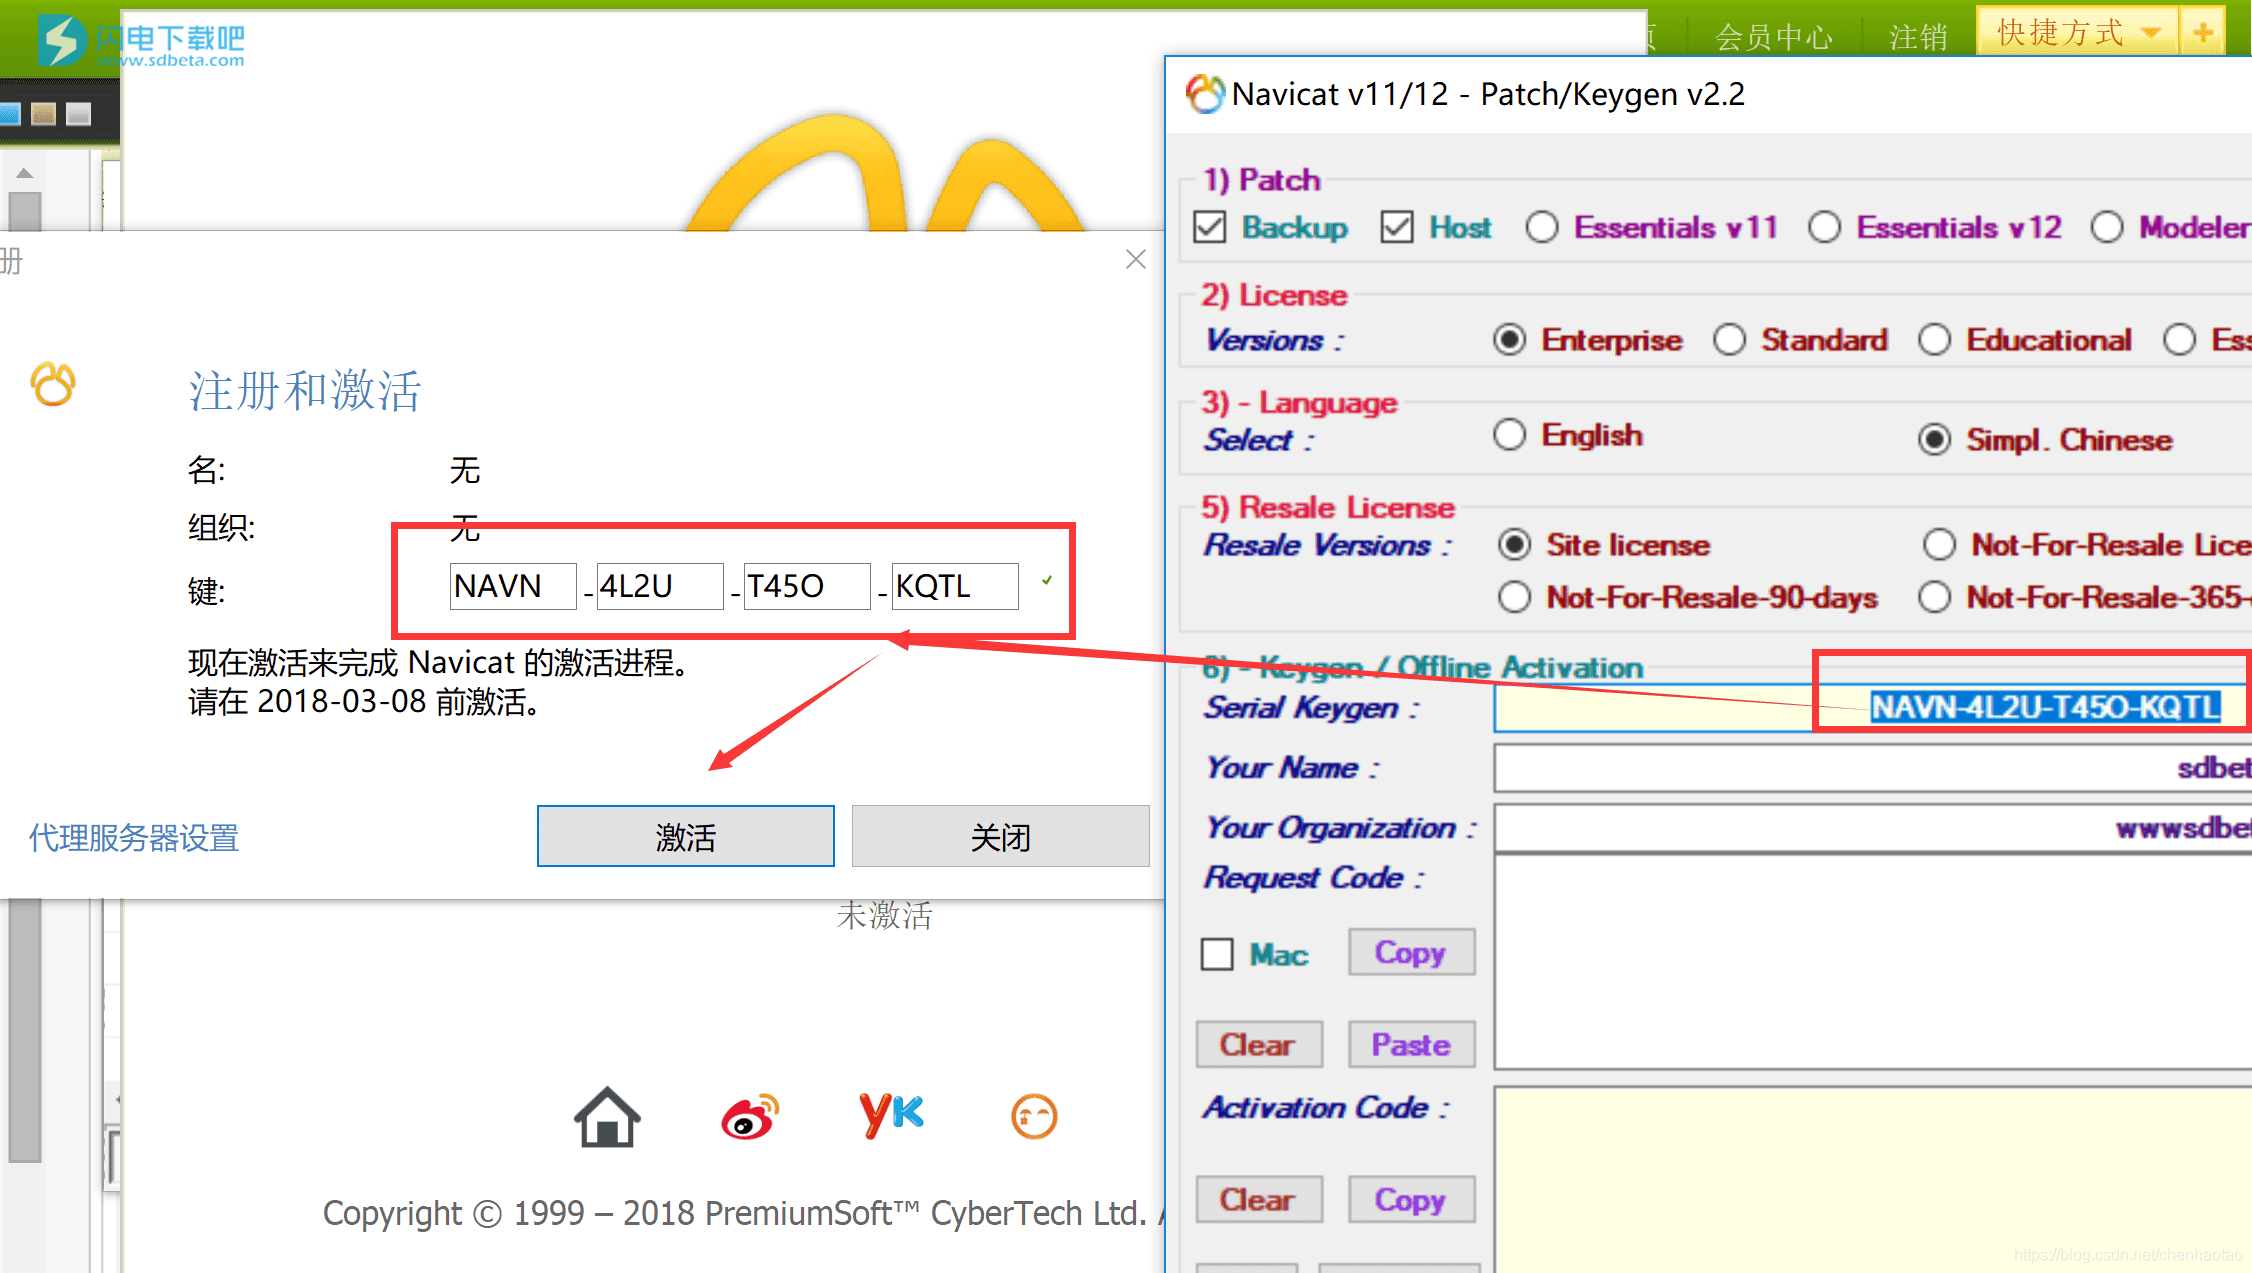Open the 快捷方式 dropdown
2252x1273 pixels.
tap(2076, 33)
